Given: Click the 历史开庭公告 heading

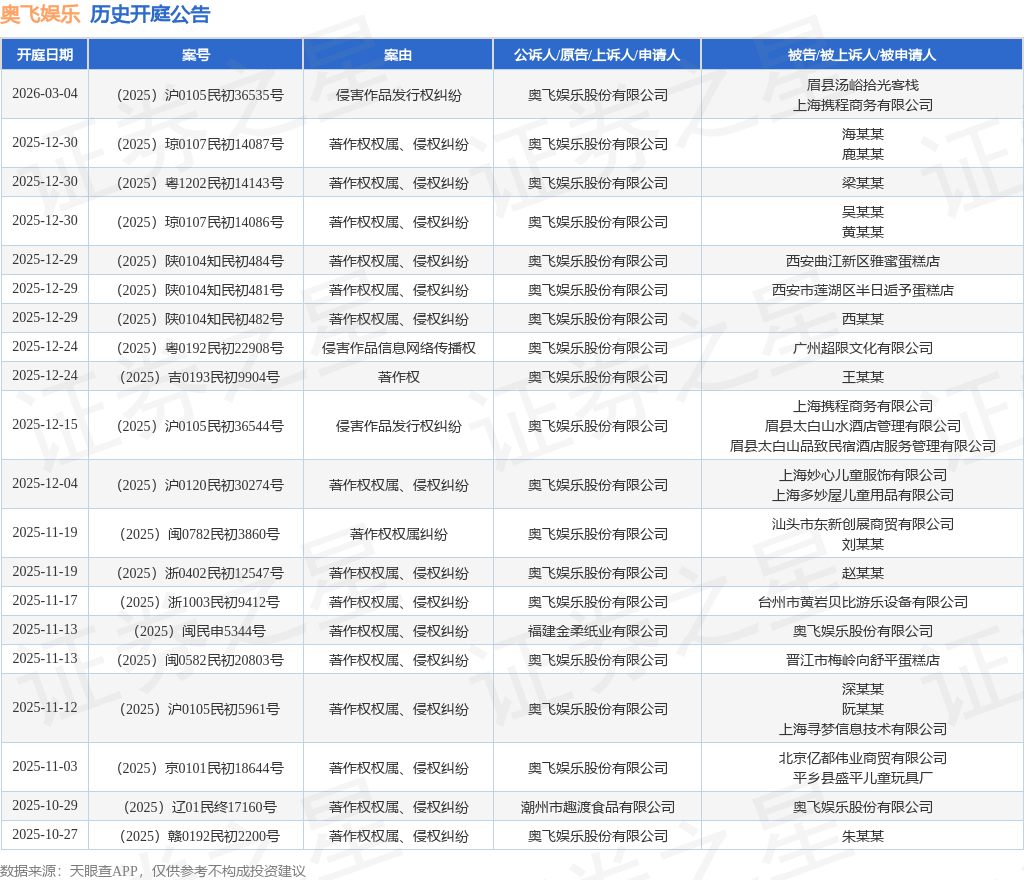Looking at the screenshot, I should 150,14.
